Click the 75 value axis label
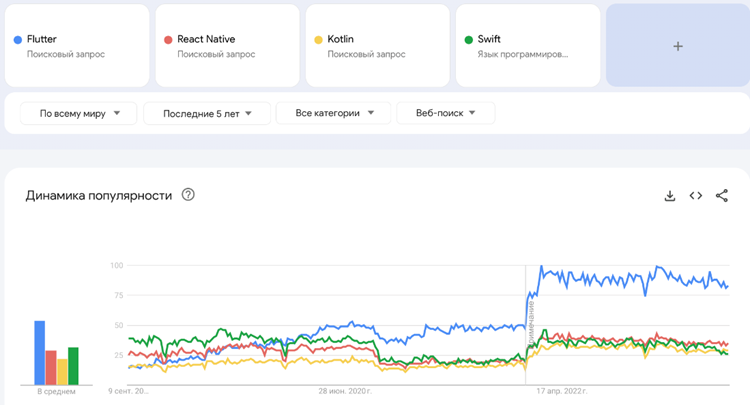 point(119,296)
